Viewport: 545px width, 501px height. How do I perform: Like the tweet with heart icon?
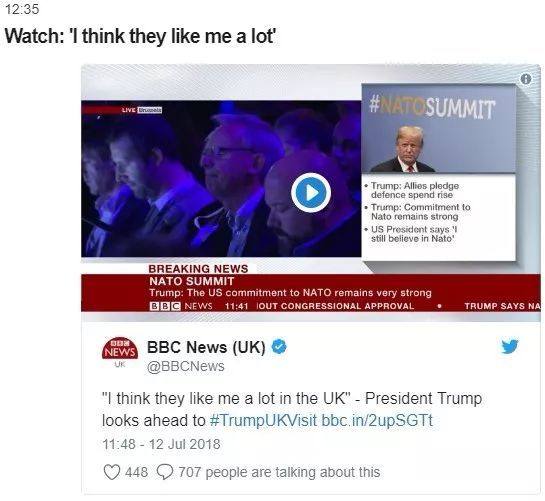point(112,472)
